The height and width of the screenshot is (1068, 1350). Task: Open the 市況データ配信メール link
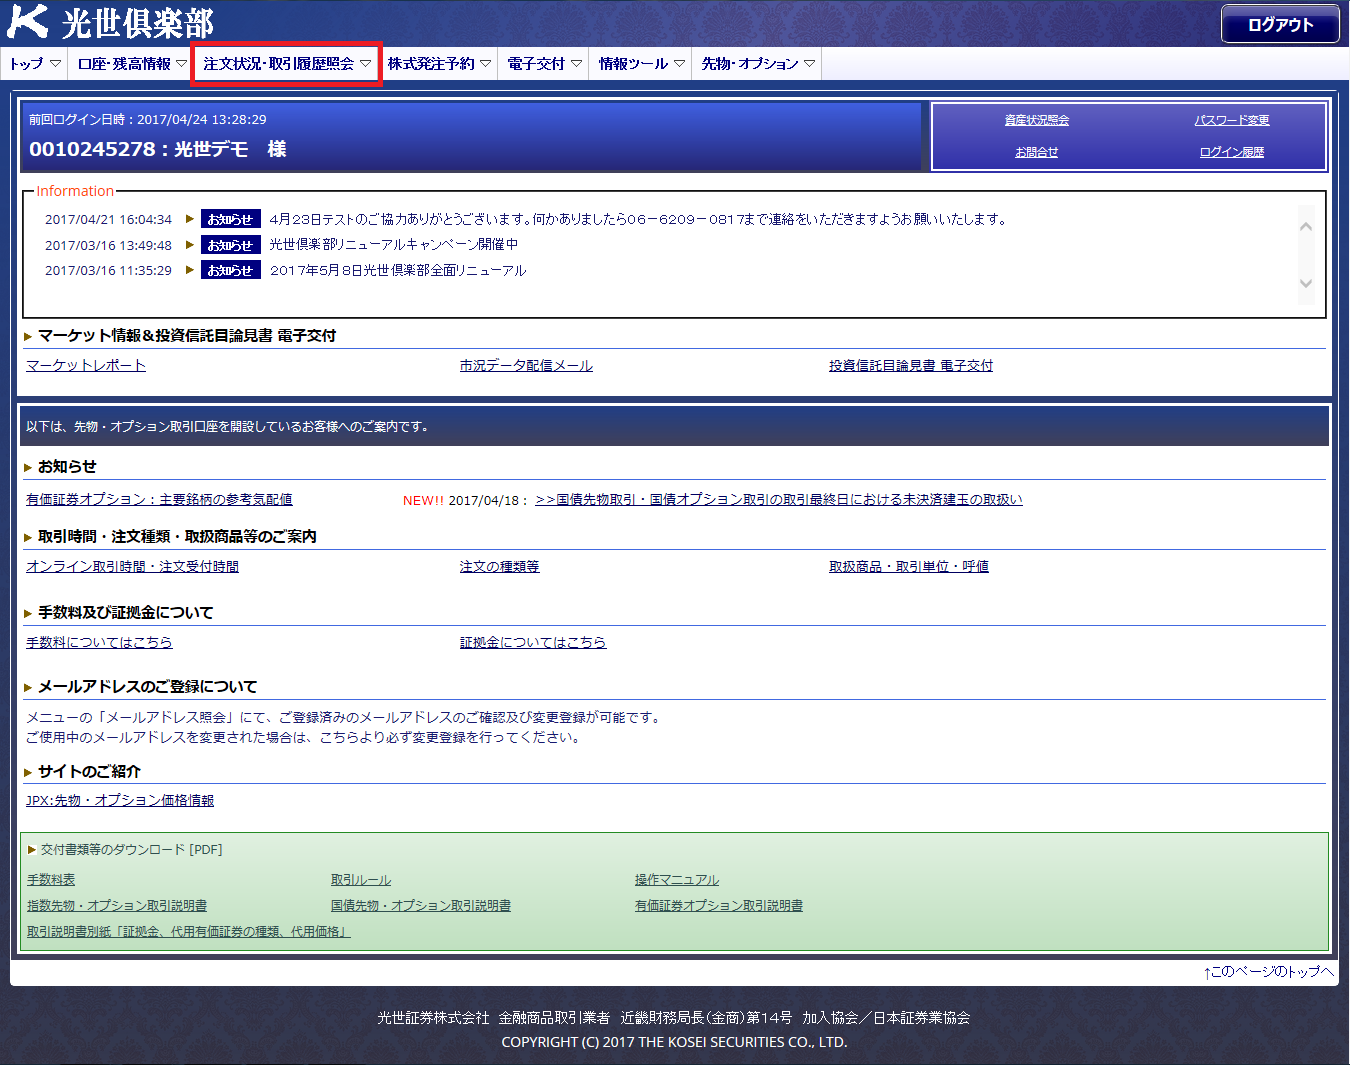point(526,366)
